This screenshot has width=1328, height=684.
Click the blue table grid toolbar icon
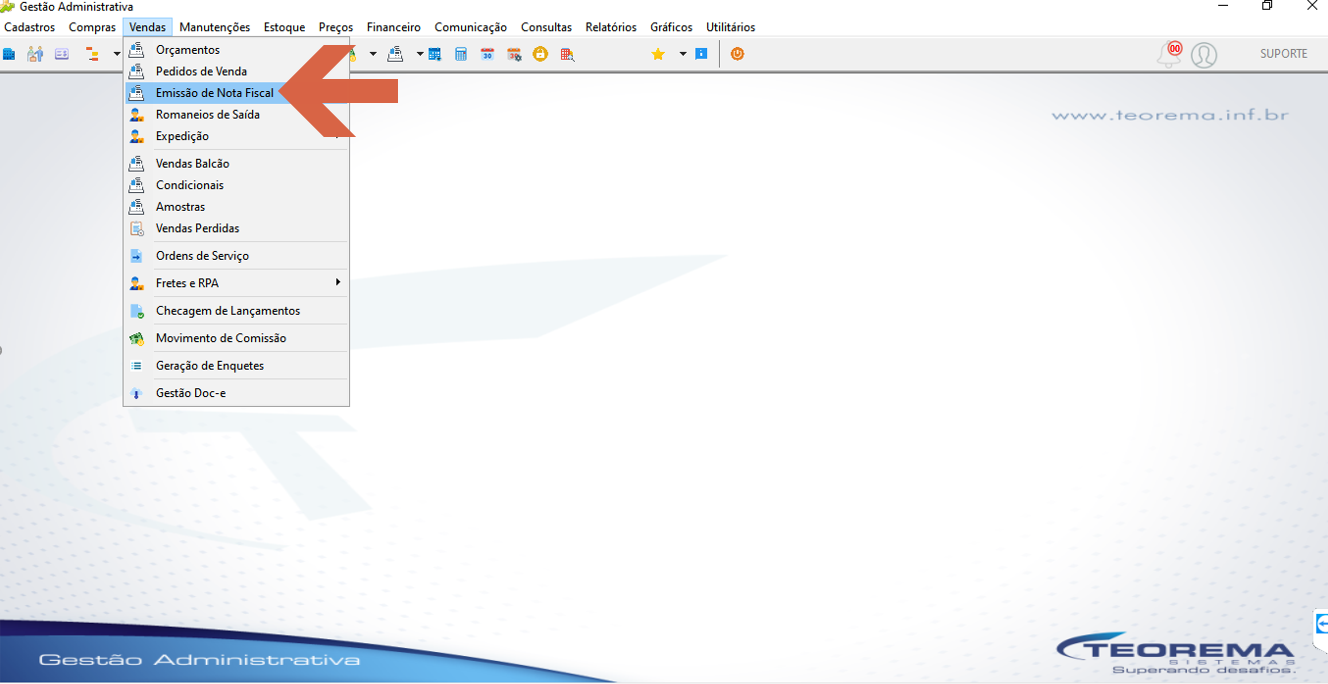click(x=435, y=54)
